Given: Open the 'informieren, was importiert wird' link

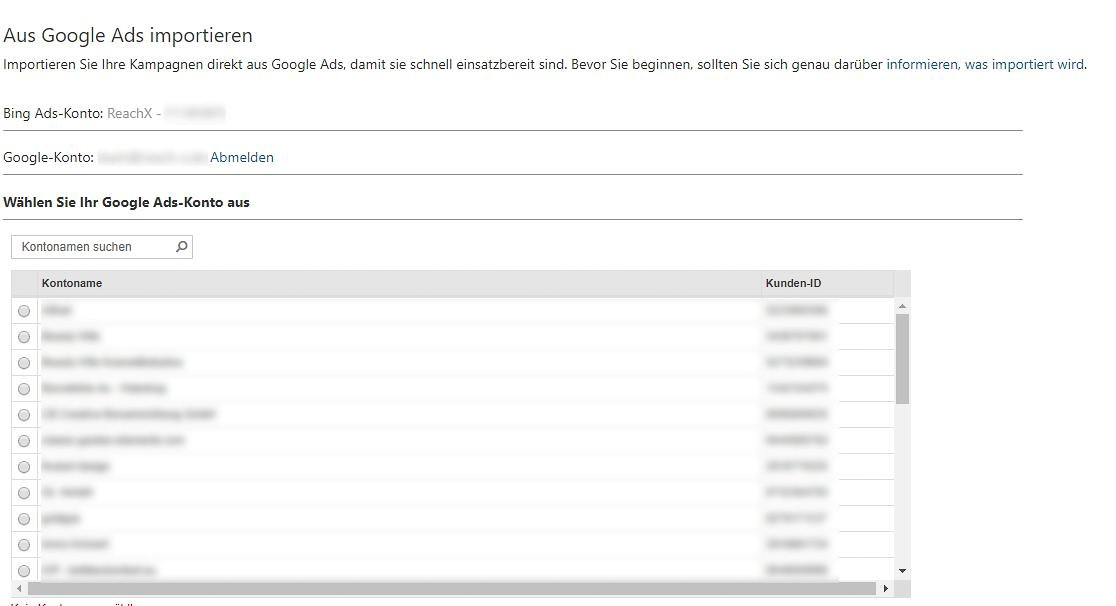Looking at the screenshot, I should tap(985, 64).
